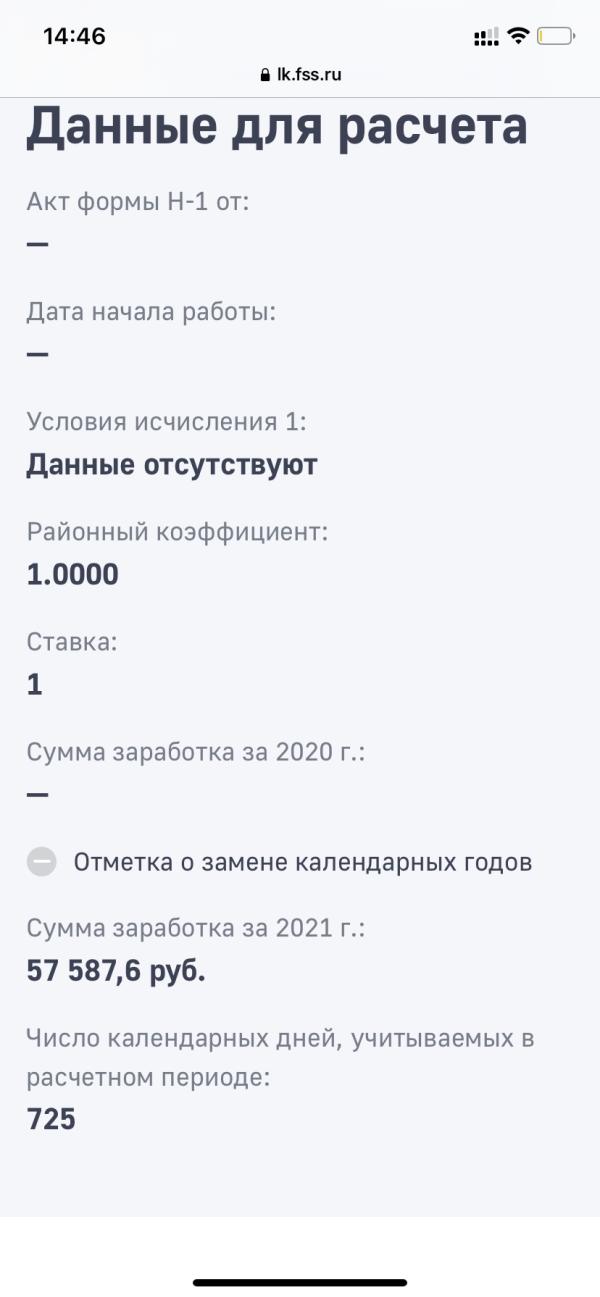Select the 57 587,6 руб. amount
This screenshot has width=600, height=1297.
point(116,970)
